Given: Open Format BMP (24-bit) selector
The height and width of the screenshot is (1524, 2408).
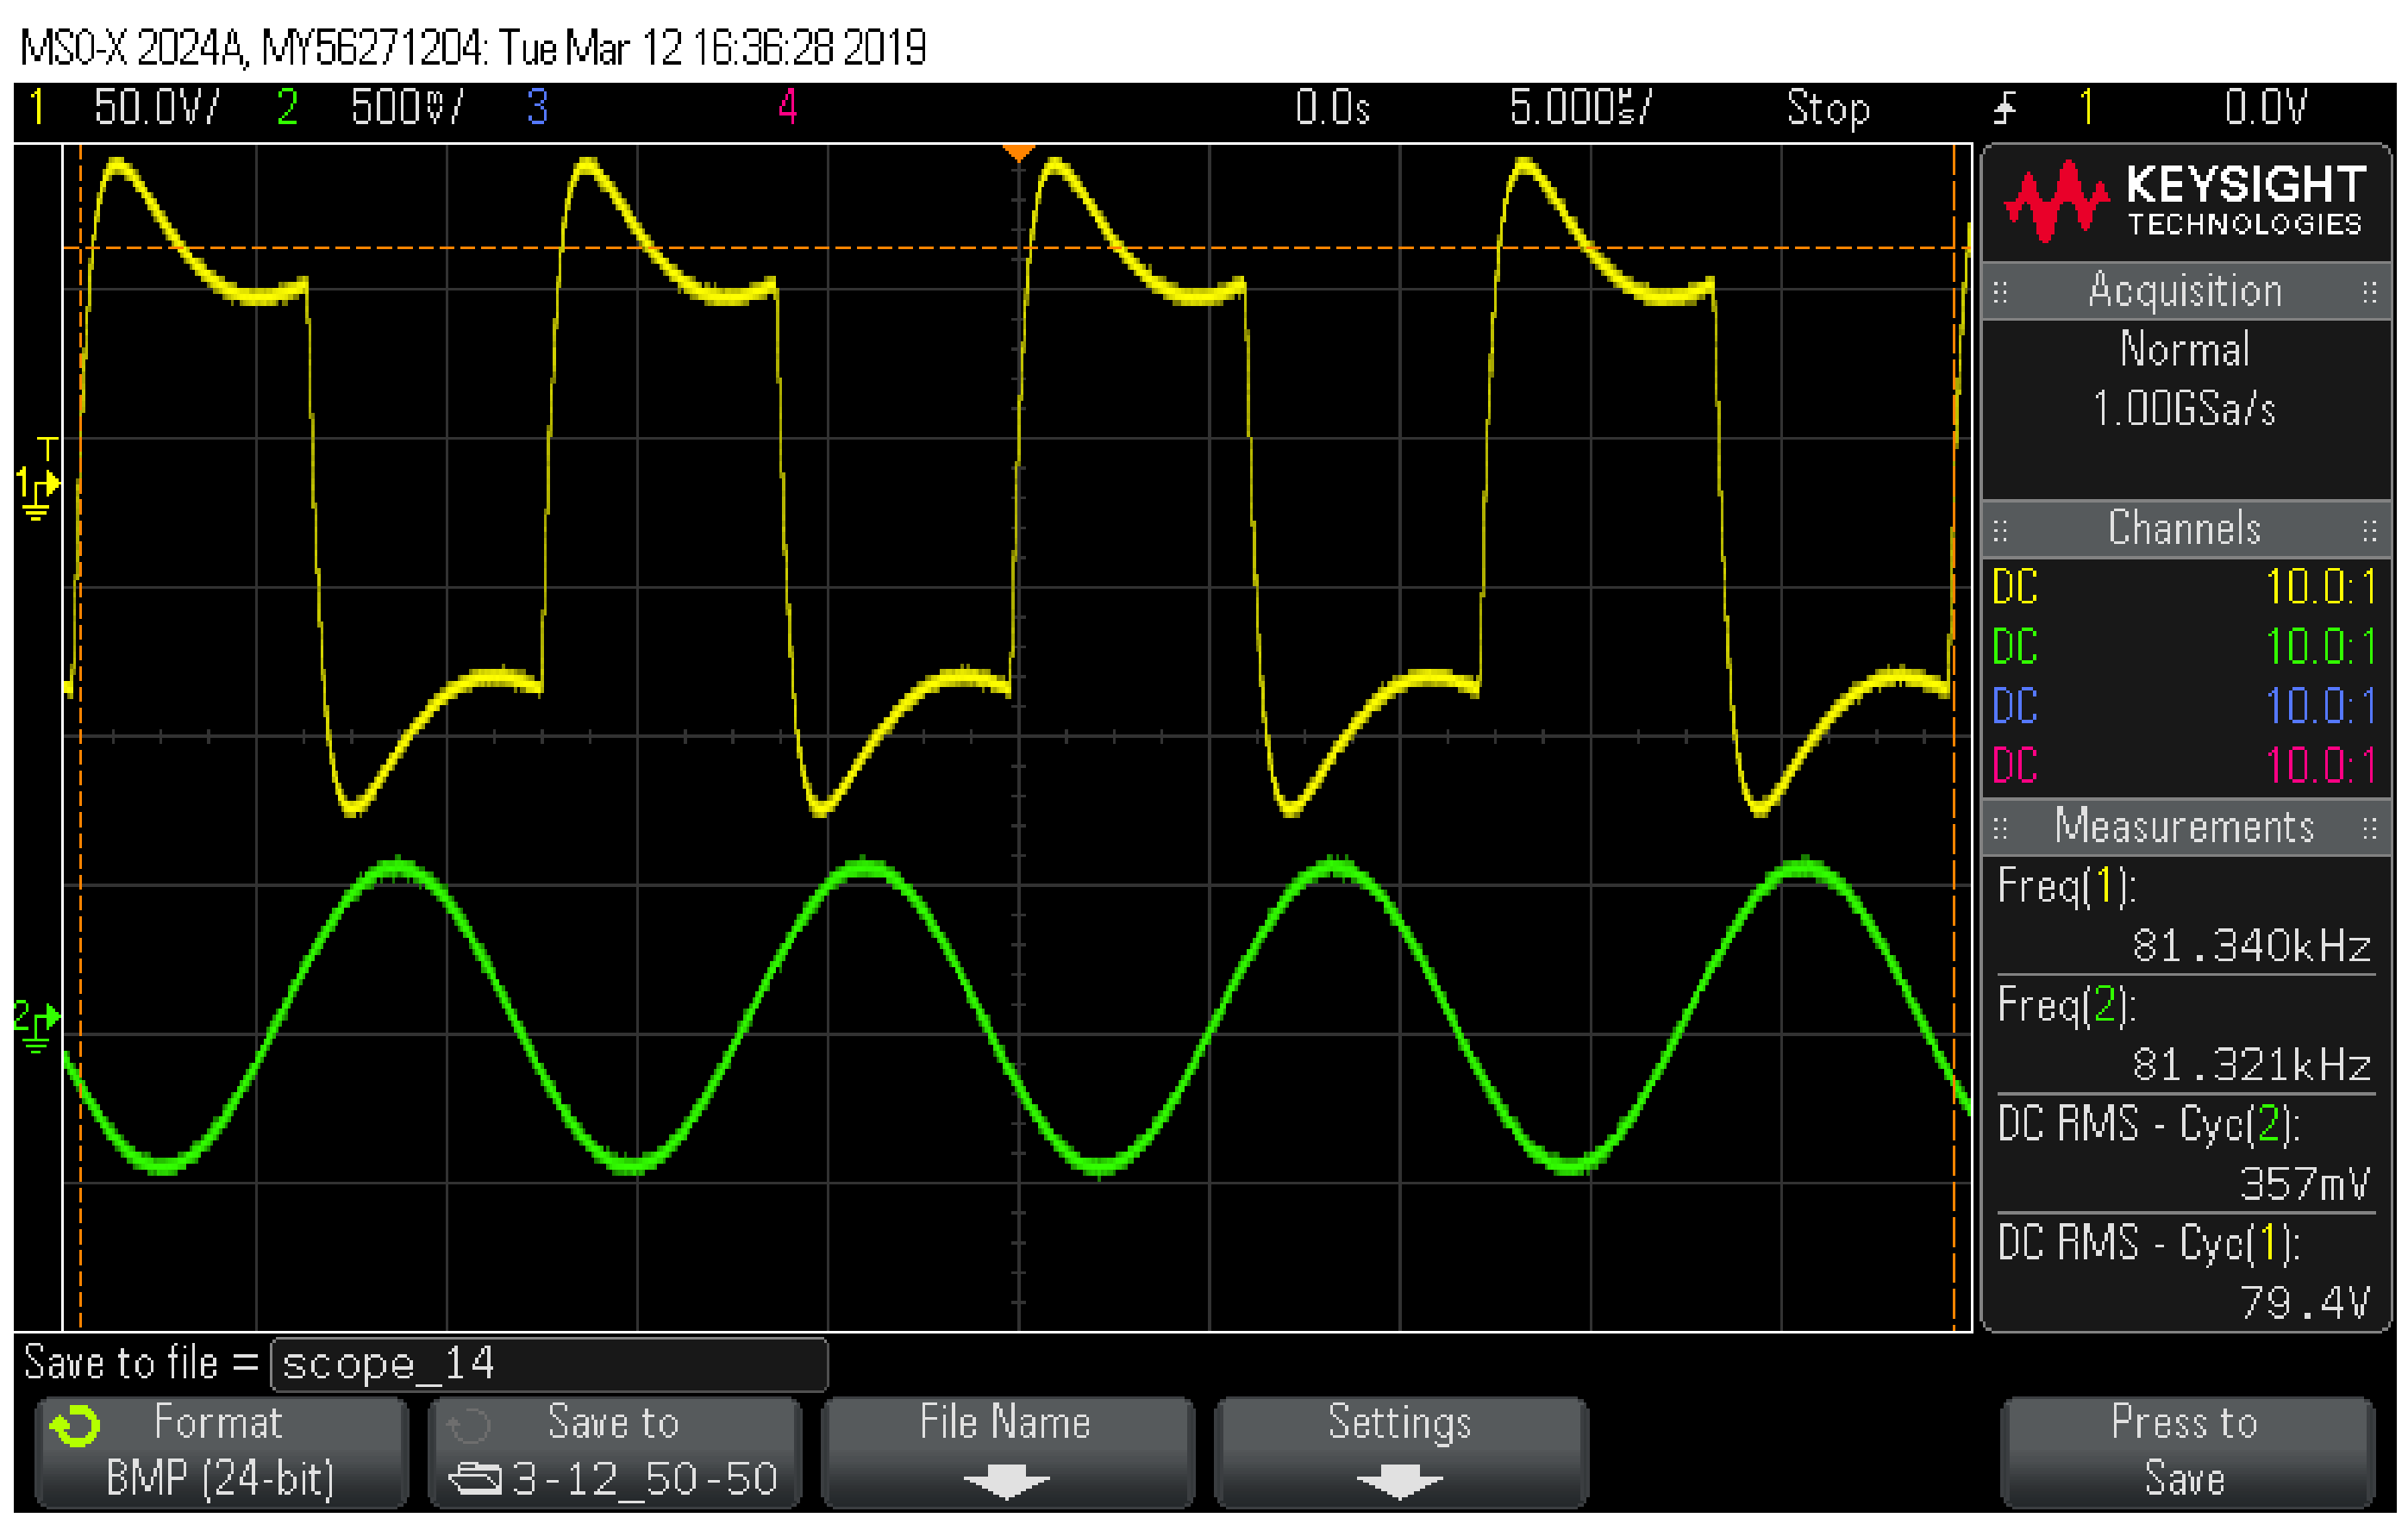Looking at the screenshot, I should pos(221,1451).
